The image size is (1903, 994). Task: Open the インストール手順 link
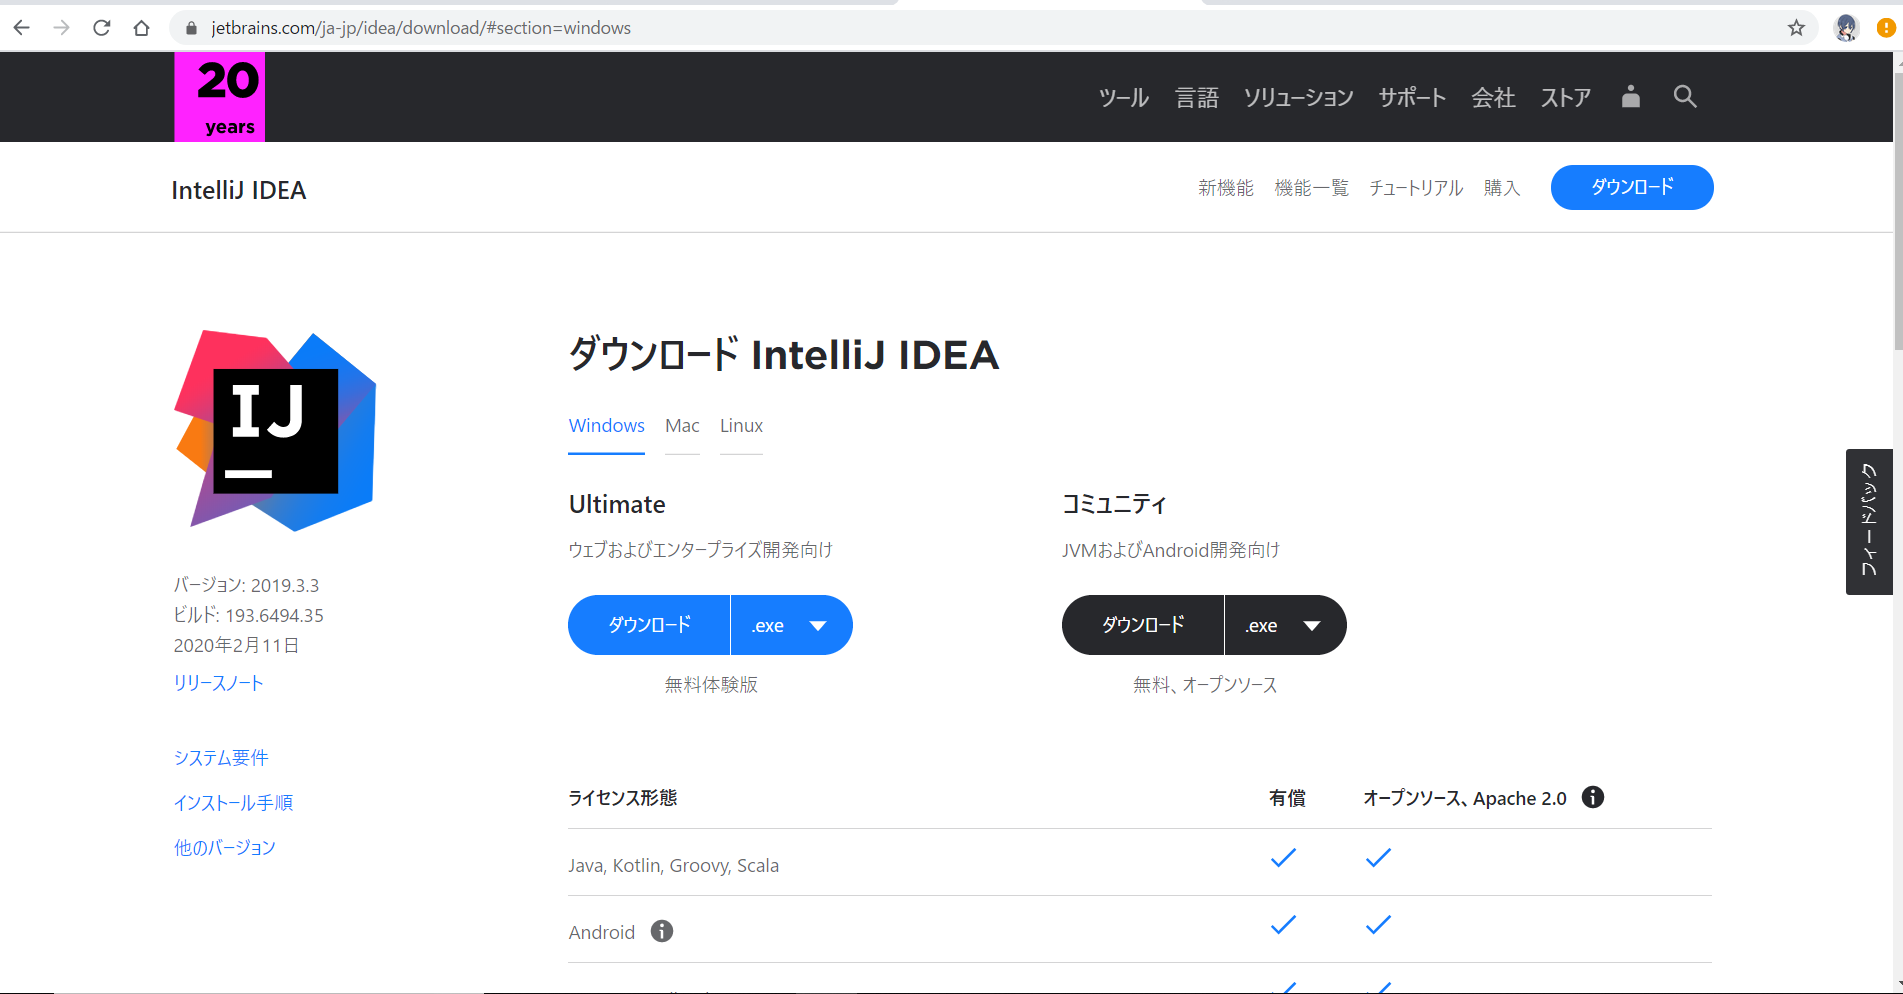click(x=233, y=803)
